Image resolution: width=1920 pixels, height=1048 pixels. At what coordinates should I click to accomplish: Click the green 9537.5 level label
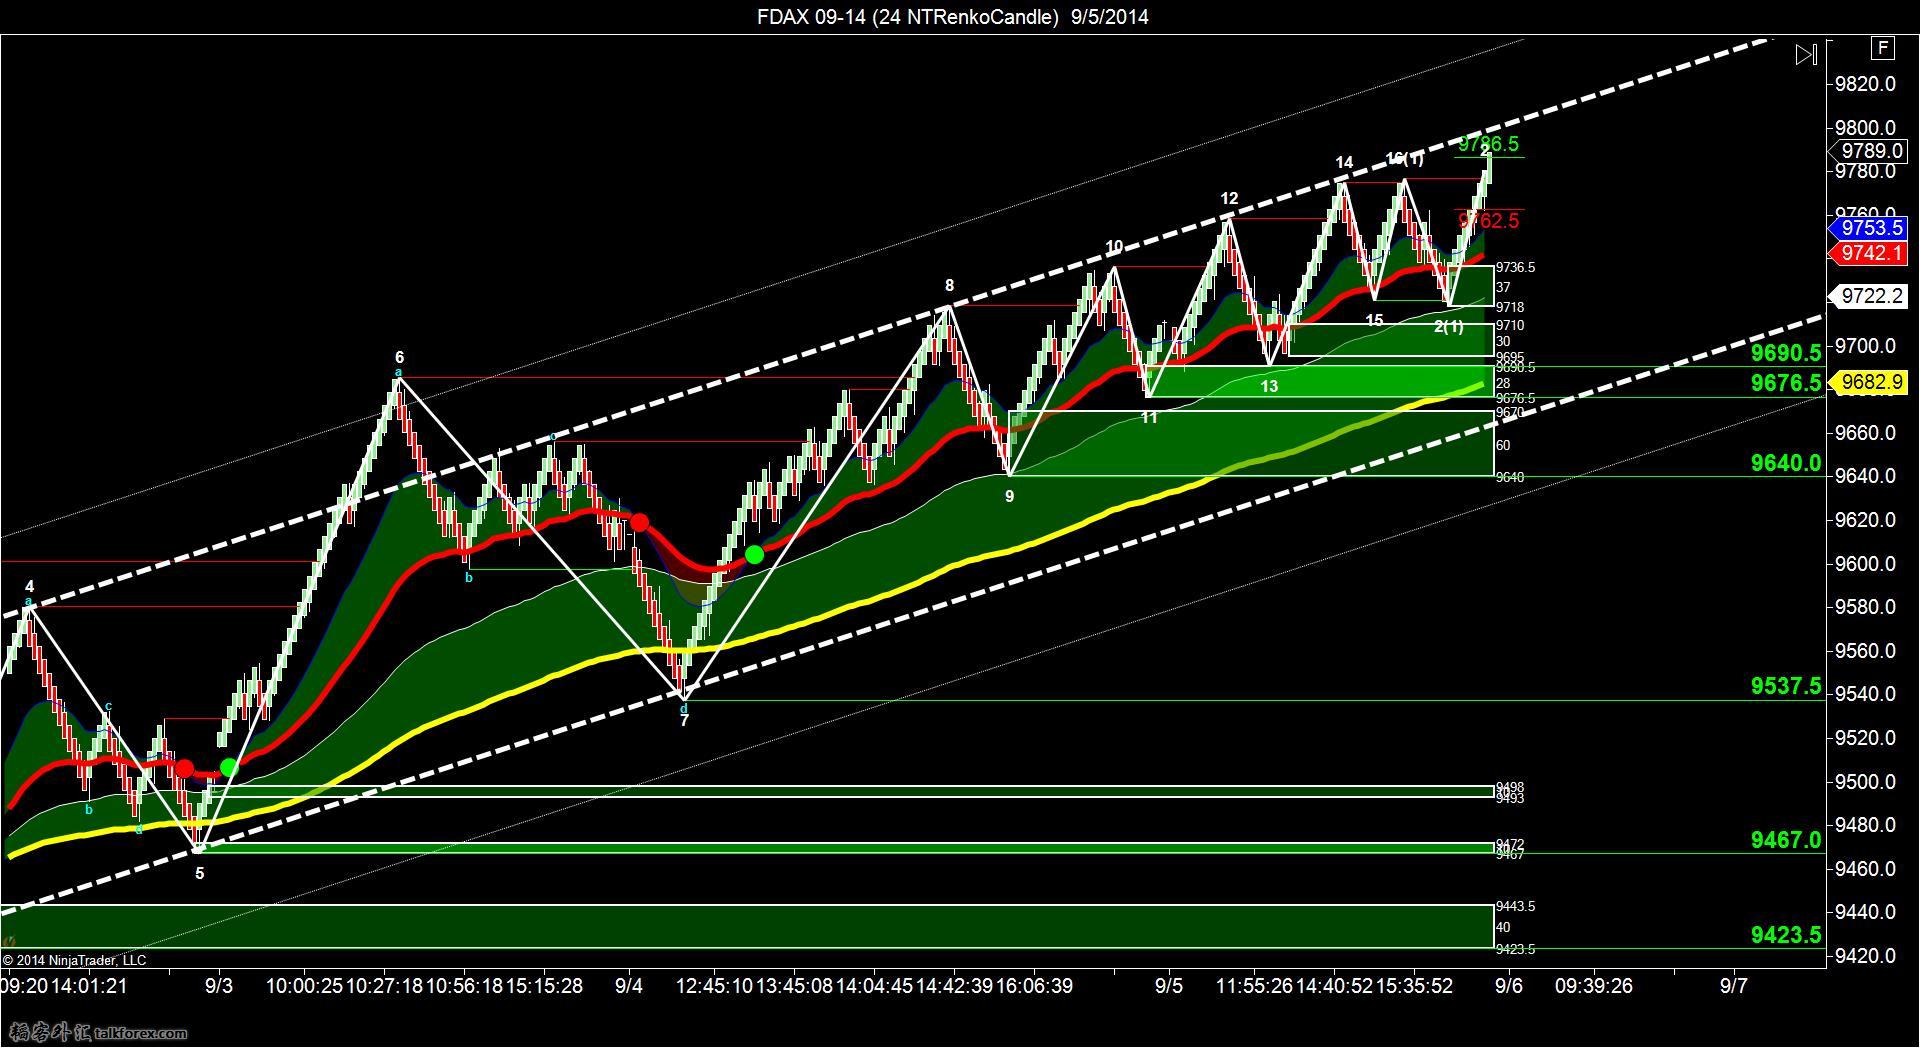tap(1786, 686)
